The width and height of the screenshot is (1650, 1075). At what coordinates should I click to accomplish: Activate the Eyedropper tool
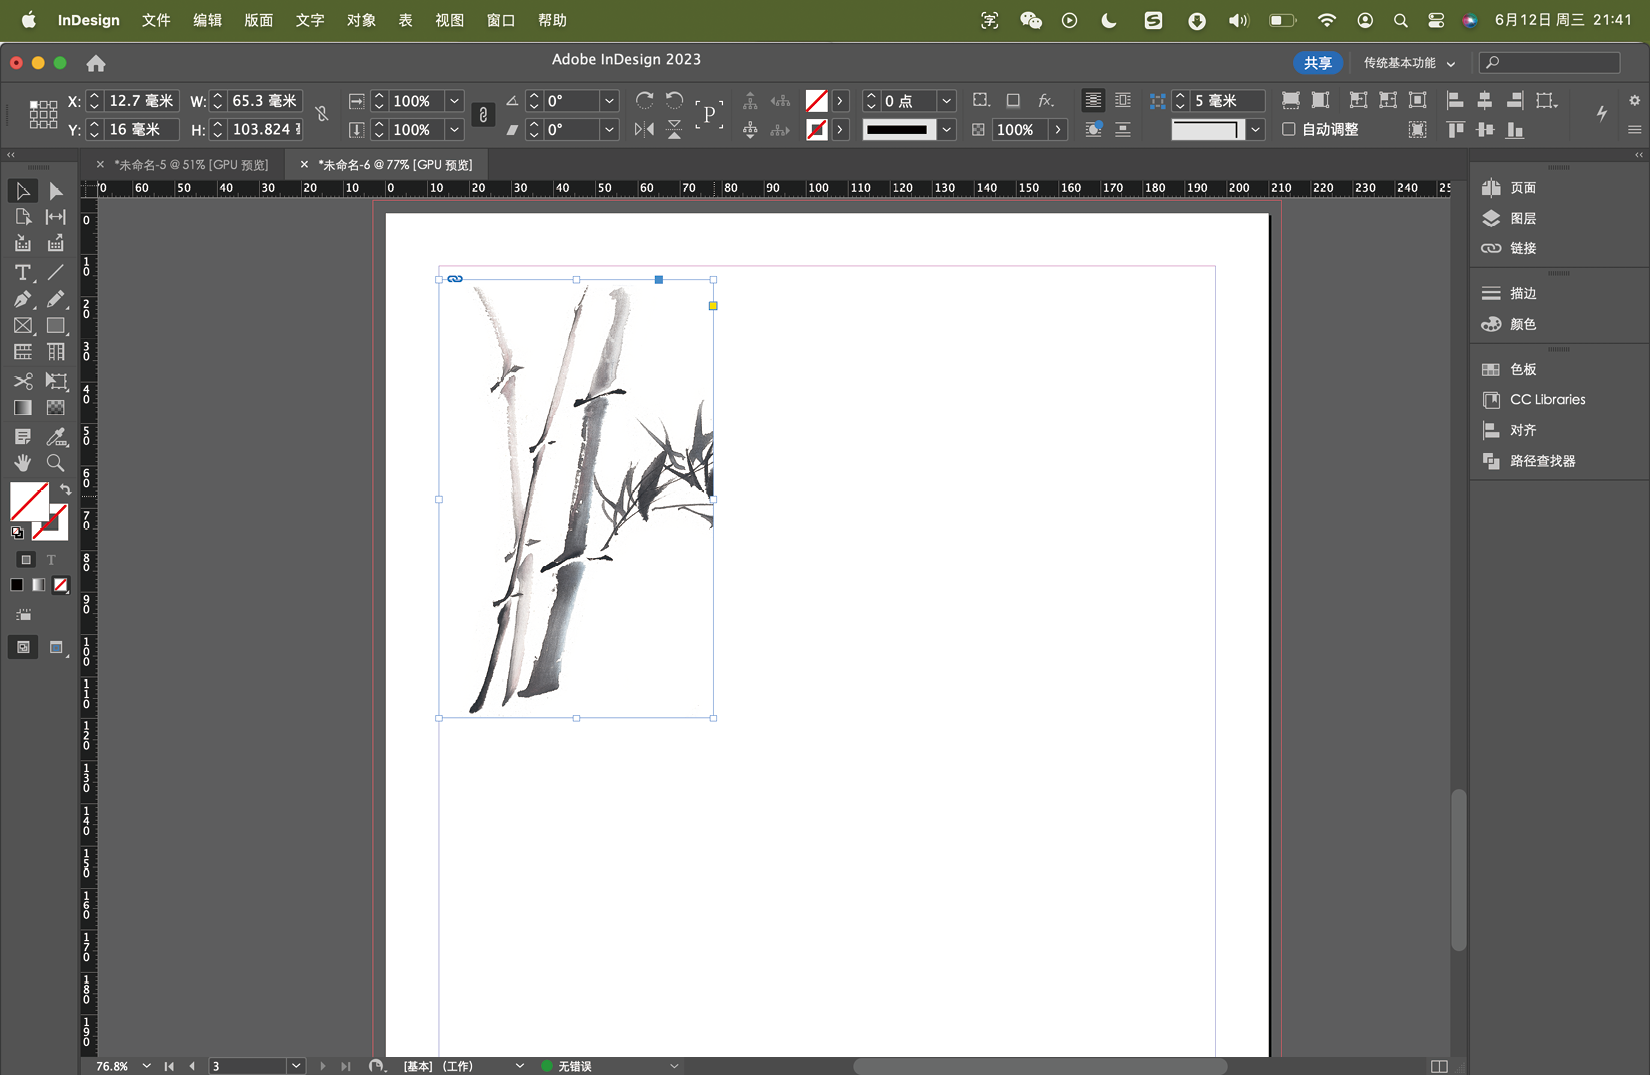pos(56,436)
